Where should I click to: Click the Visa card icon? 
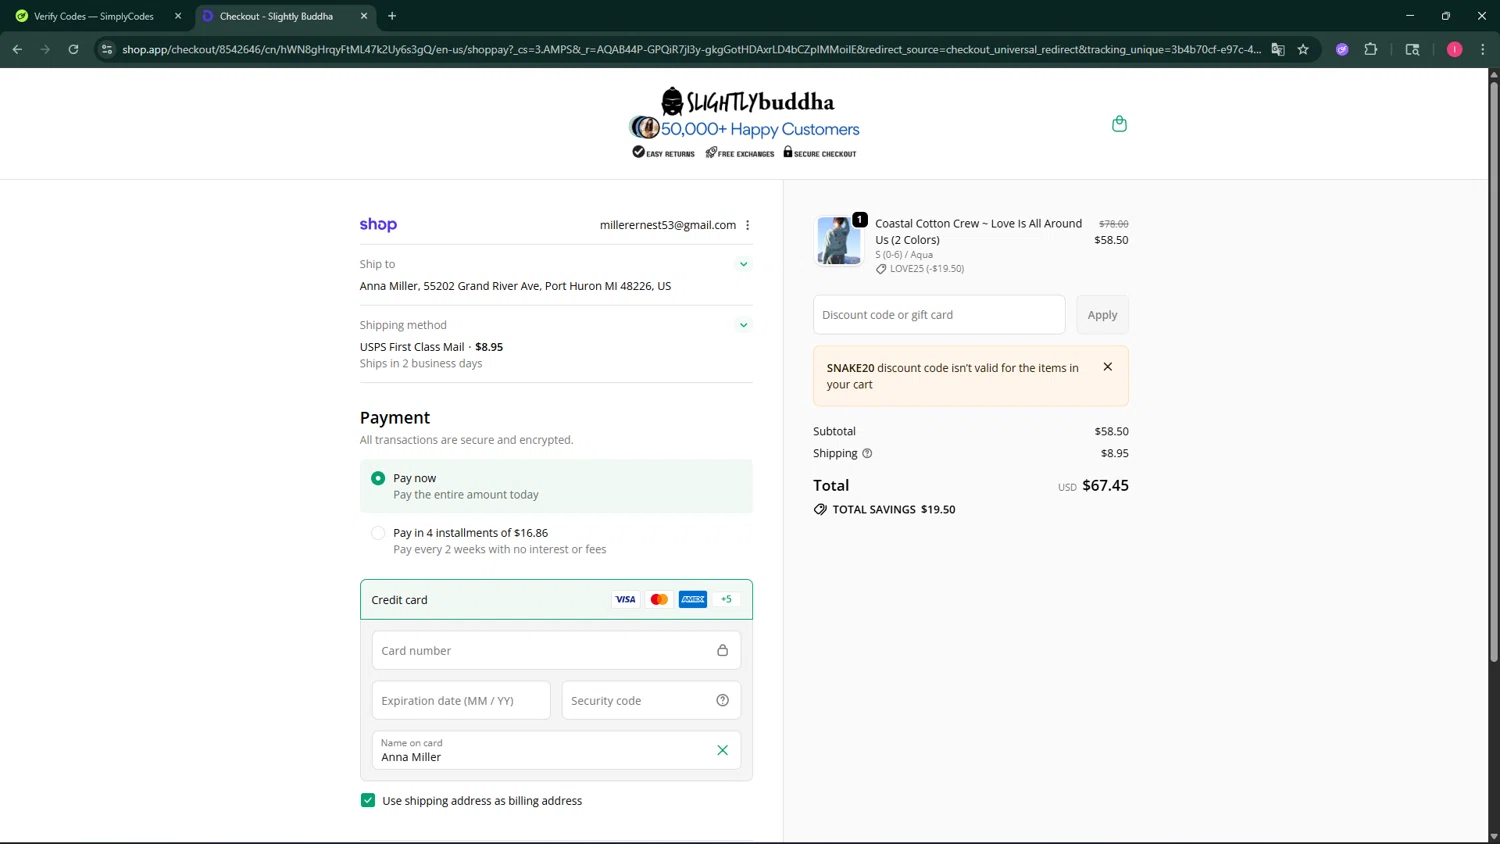point(625,599)
